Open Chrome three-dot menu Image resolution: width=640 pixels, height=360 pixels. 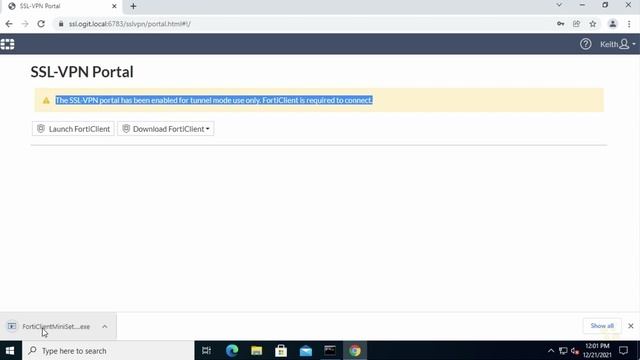[x=629, y=24]
